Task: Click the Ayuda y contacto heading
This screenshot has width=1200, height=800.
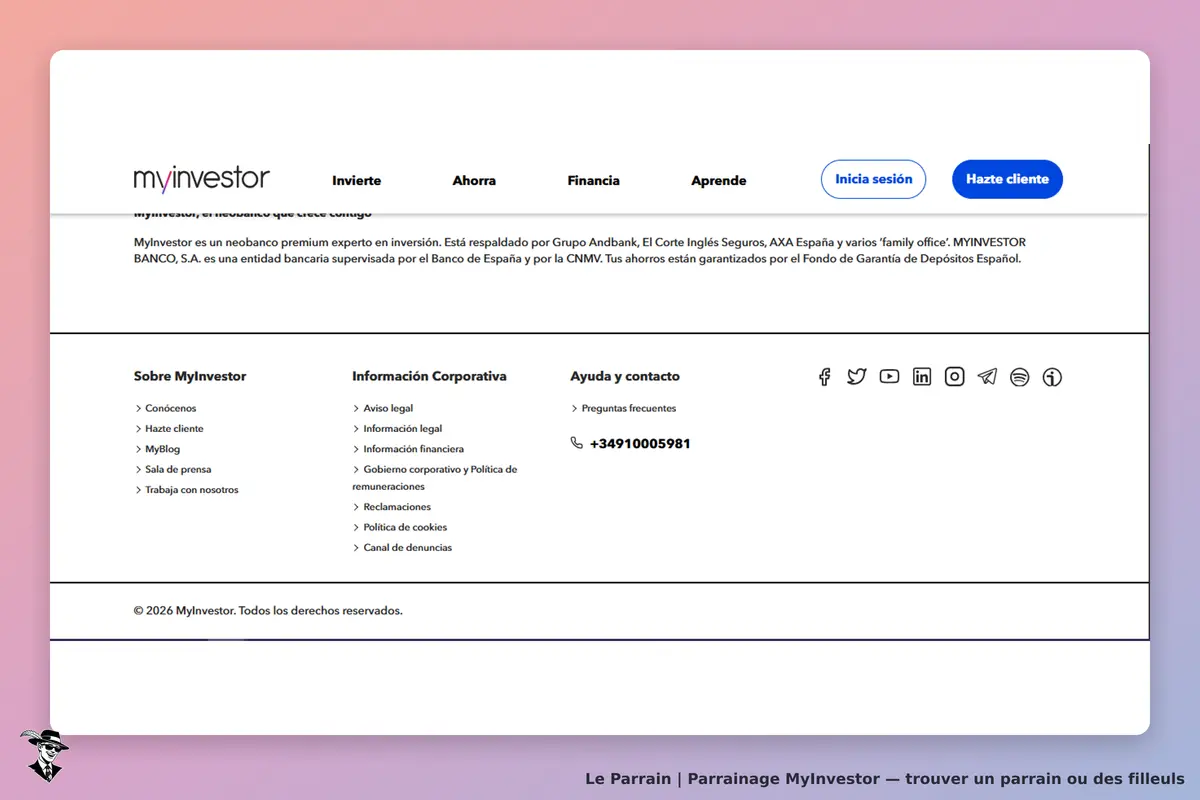Action: pyautogui.click(x=625, y=376)
